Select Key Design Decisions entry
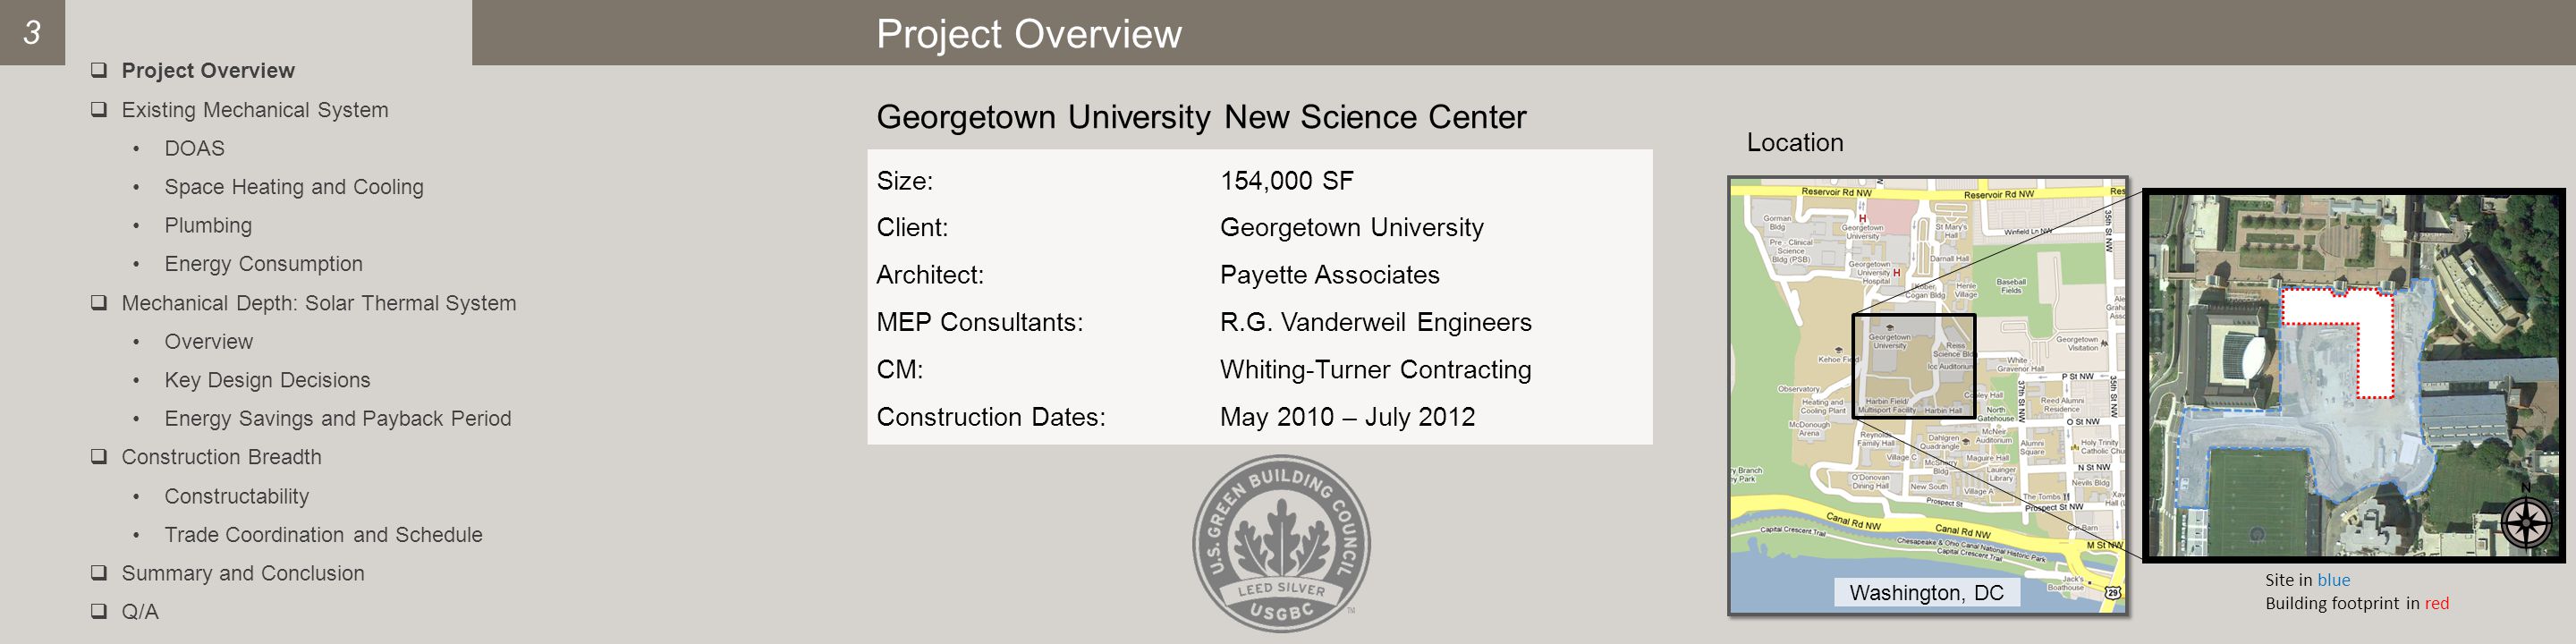 tap(267, 380)
